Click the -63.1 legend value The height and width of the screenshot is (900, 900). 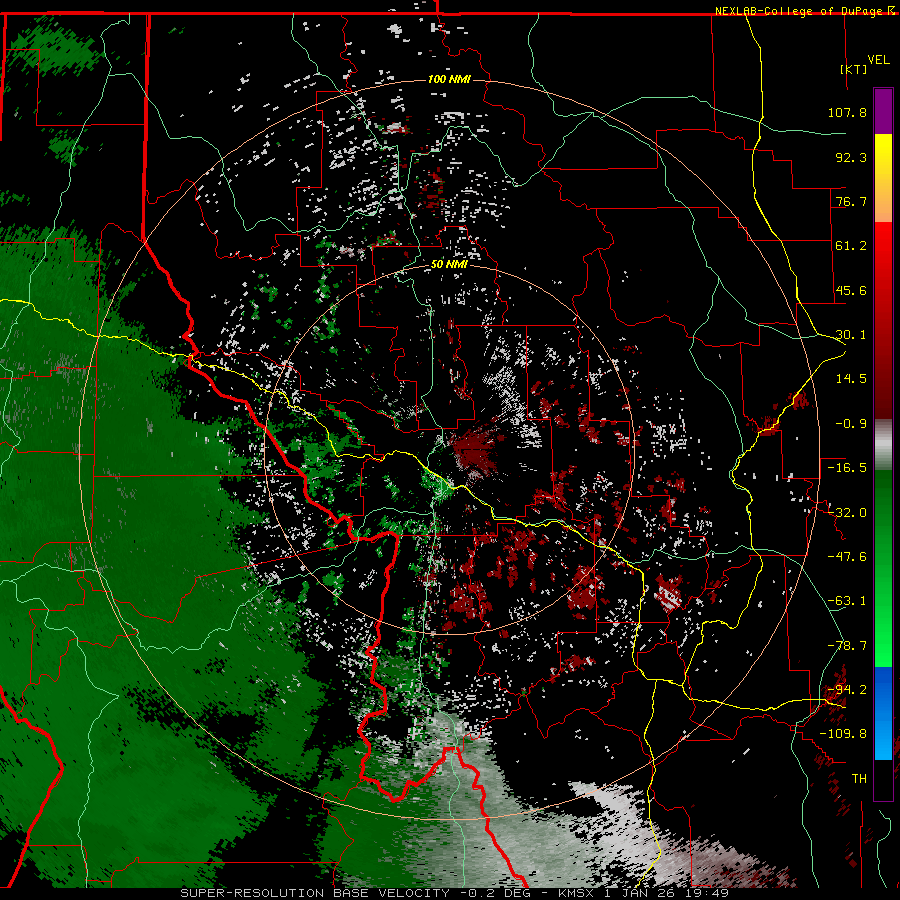847,601
